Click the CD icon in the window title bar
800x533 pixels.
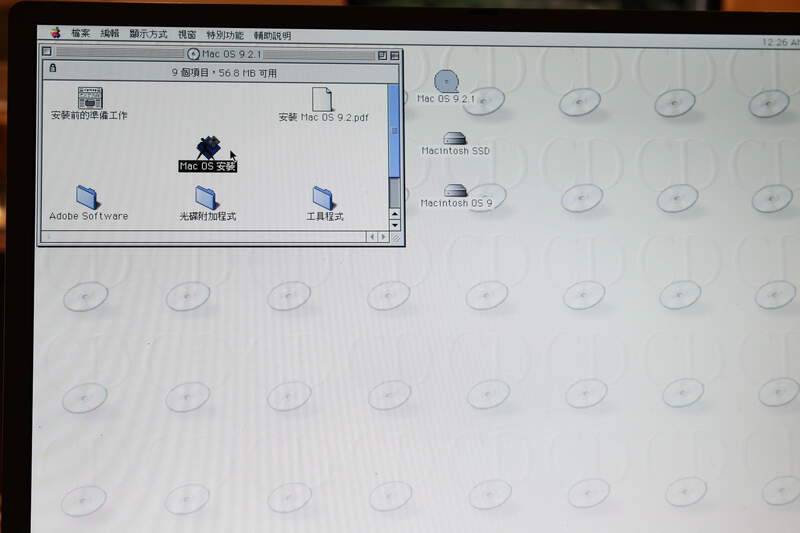pyautogui.click(x=193, y=54)
